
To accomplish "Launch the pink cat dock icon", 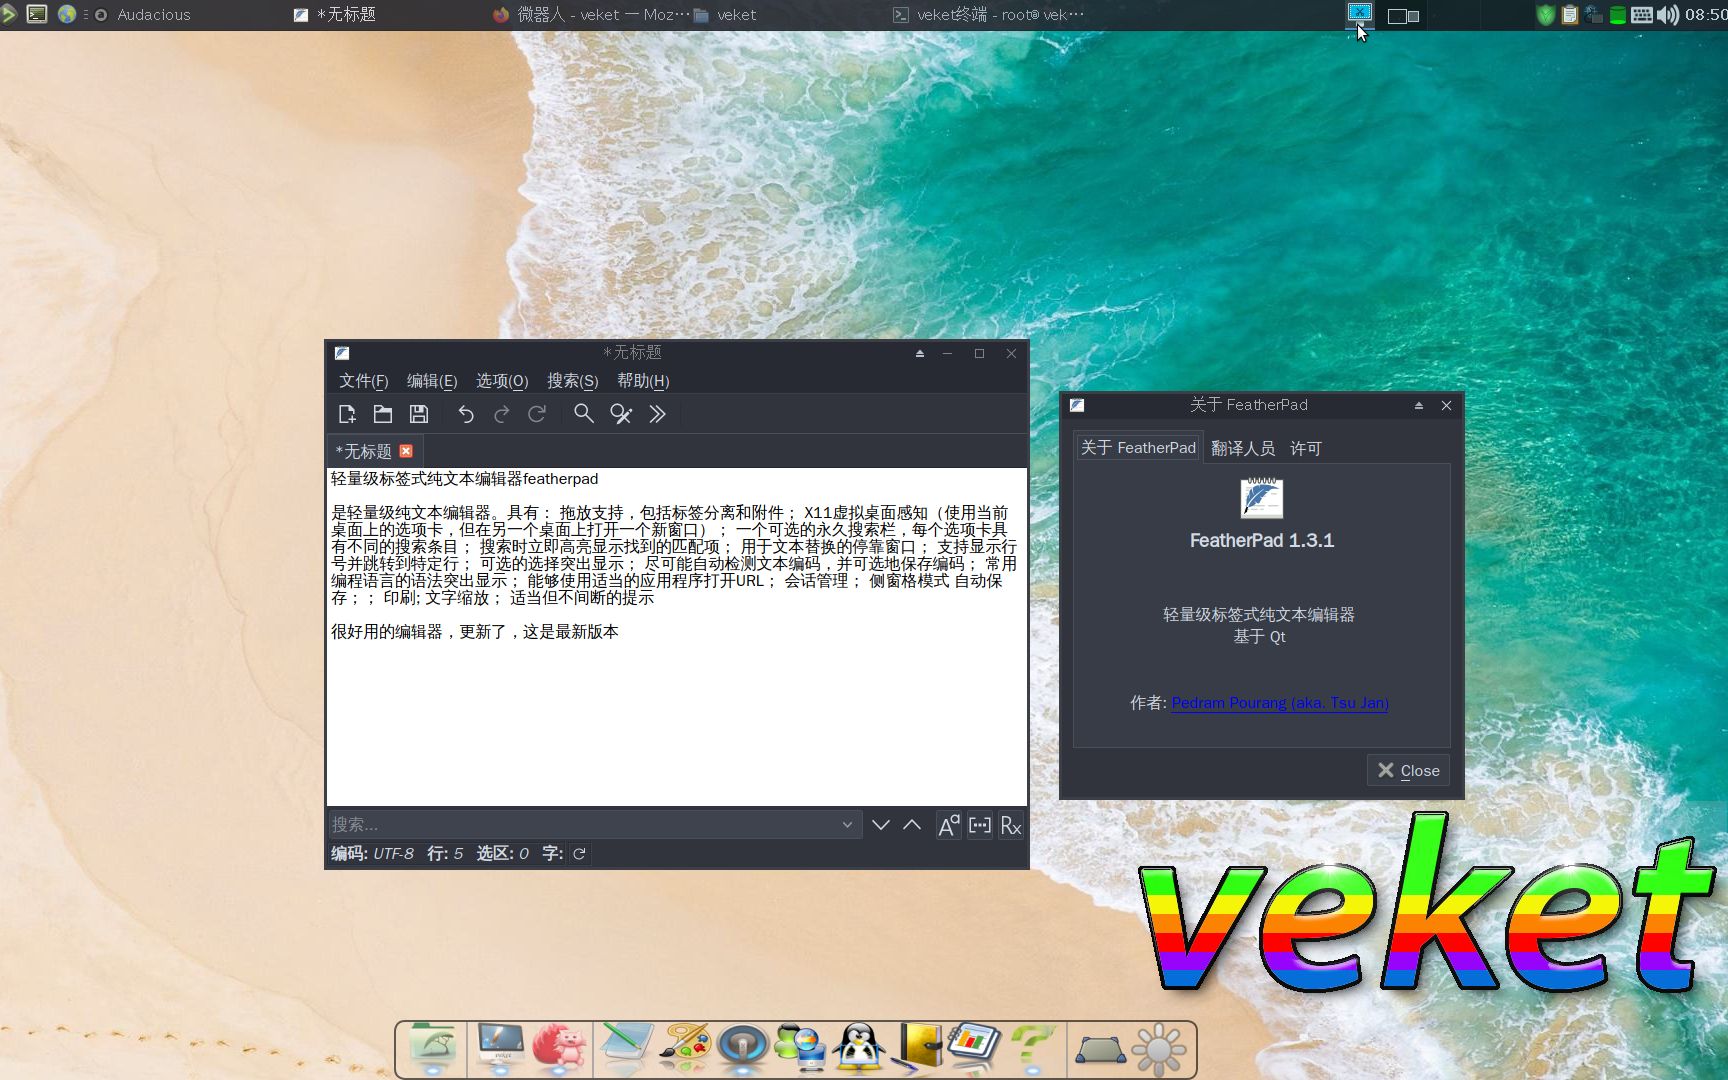I will (x=560, y=1047).
